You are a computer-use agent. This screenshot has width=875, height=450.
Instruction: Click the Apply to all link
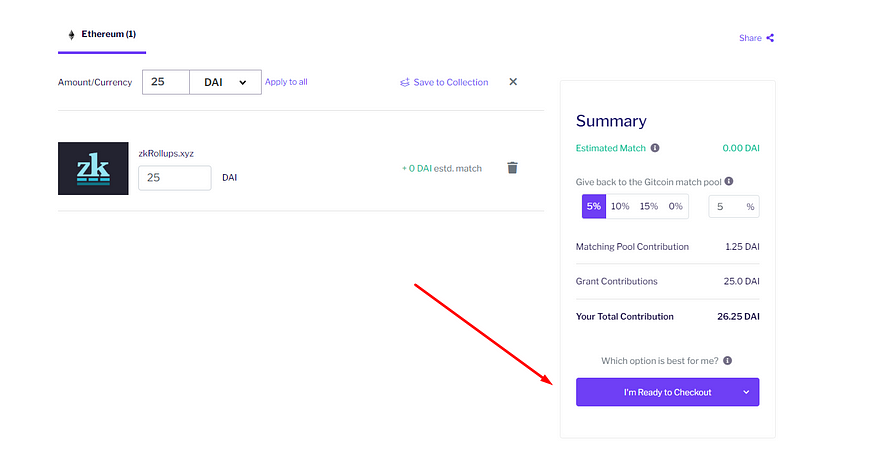coord(286,82)
